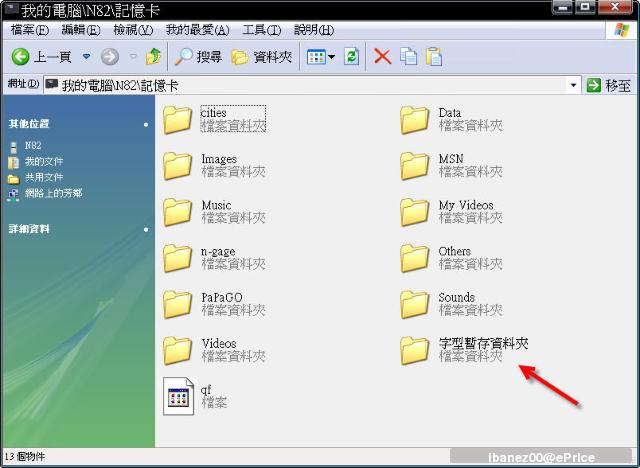Open the n-gage folder
This screenshot has height=468, width=640.
pyautogui.click(x=178, y=258)
